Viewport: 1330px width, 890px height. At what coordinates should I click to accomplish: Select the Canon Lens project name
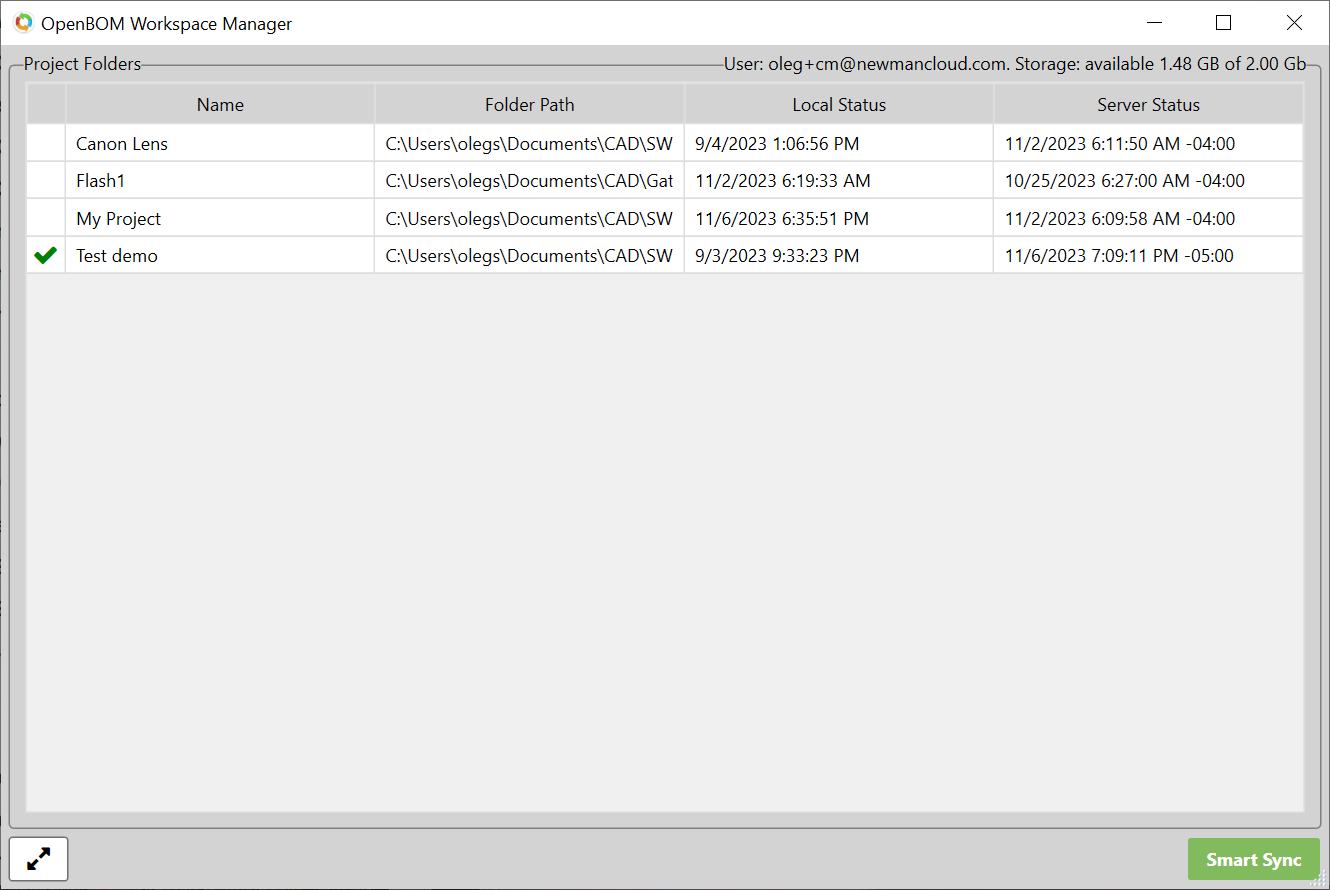[122, 144]
